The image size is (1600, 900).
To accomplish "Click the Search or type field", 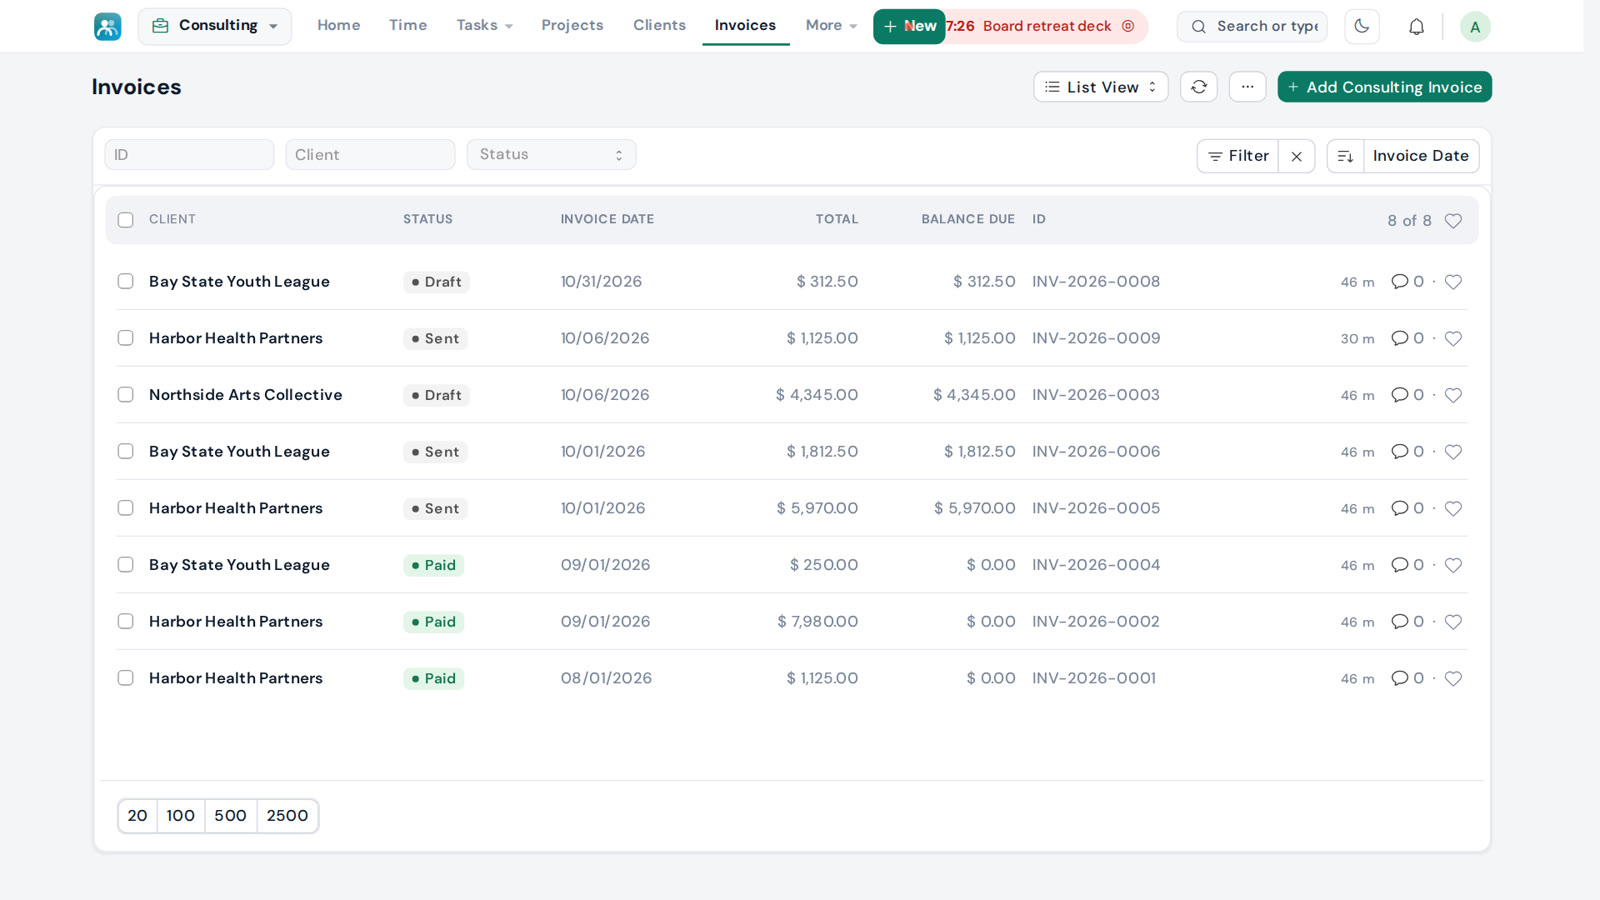I will (1252, 26).
